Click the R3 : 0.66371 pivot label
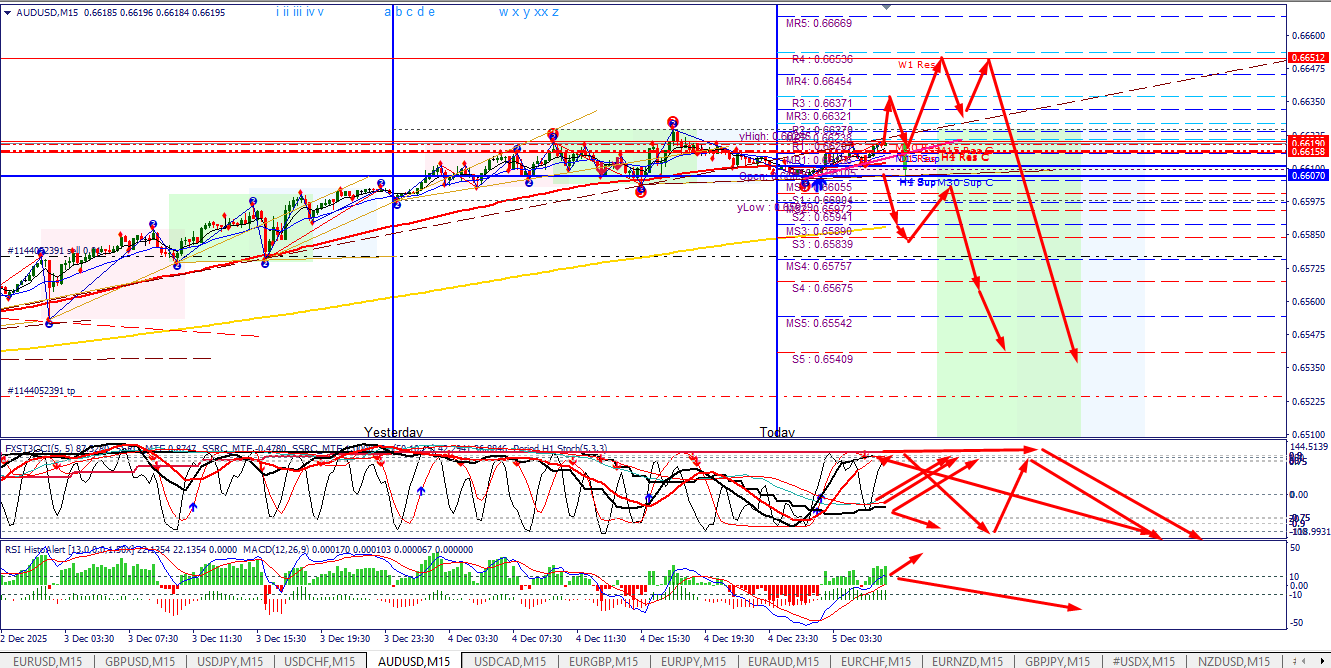The width and height of the screenshot is (1331, 668). pyautogui.click(x=823, y=103)
